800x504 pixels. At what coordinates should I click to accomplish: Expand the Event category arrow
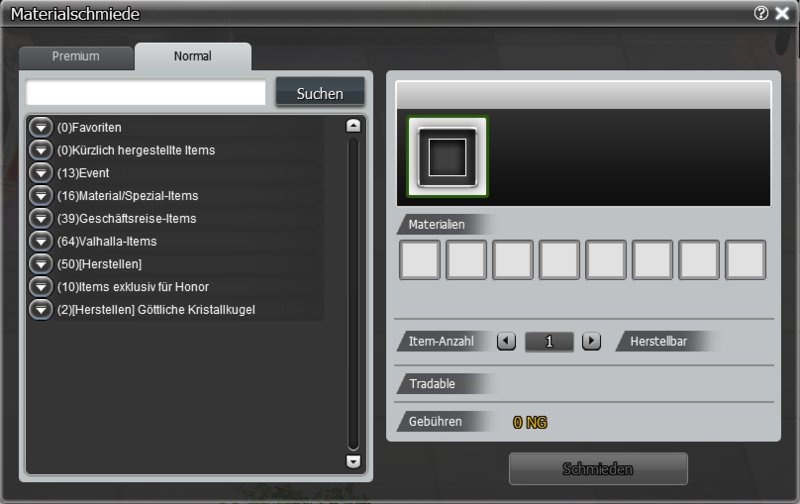click(x=40, y=173)
